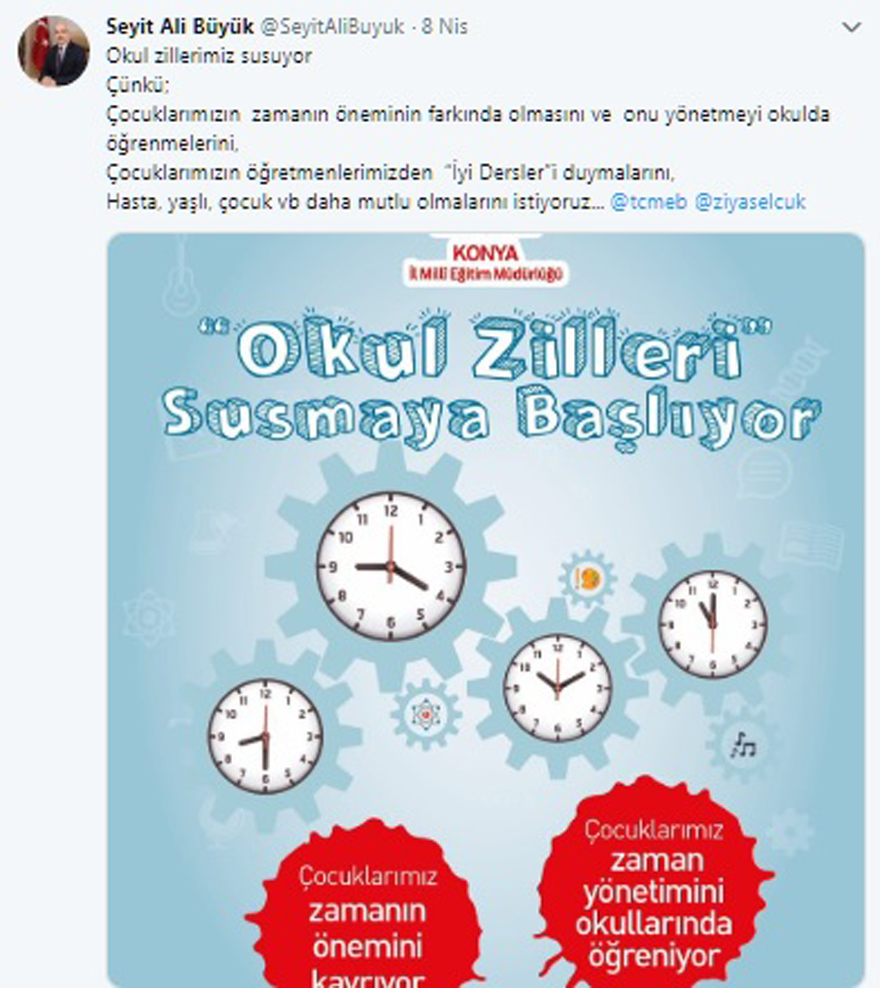880x988 pixels.
Task: Open the tweet's 8 Nis timestamp
Action: (445, 26)
